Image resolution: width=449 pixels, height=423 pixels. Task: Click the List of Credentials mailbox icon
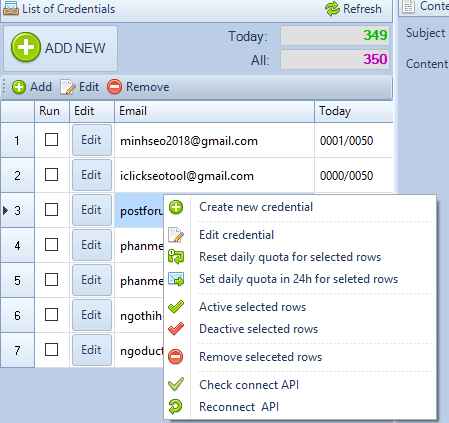pyautogui.click(x=11, y=9)
